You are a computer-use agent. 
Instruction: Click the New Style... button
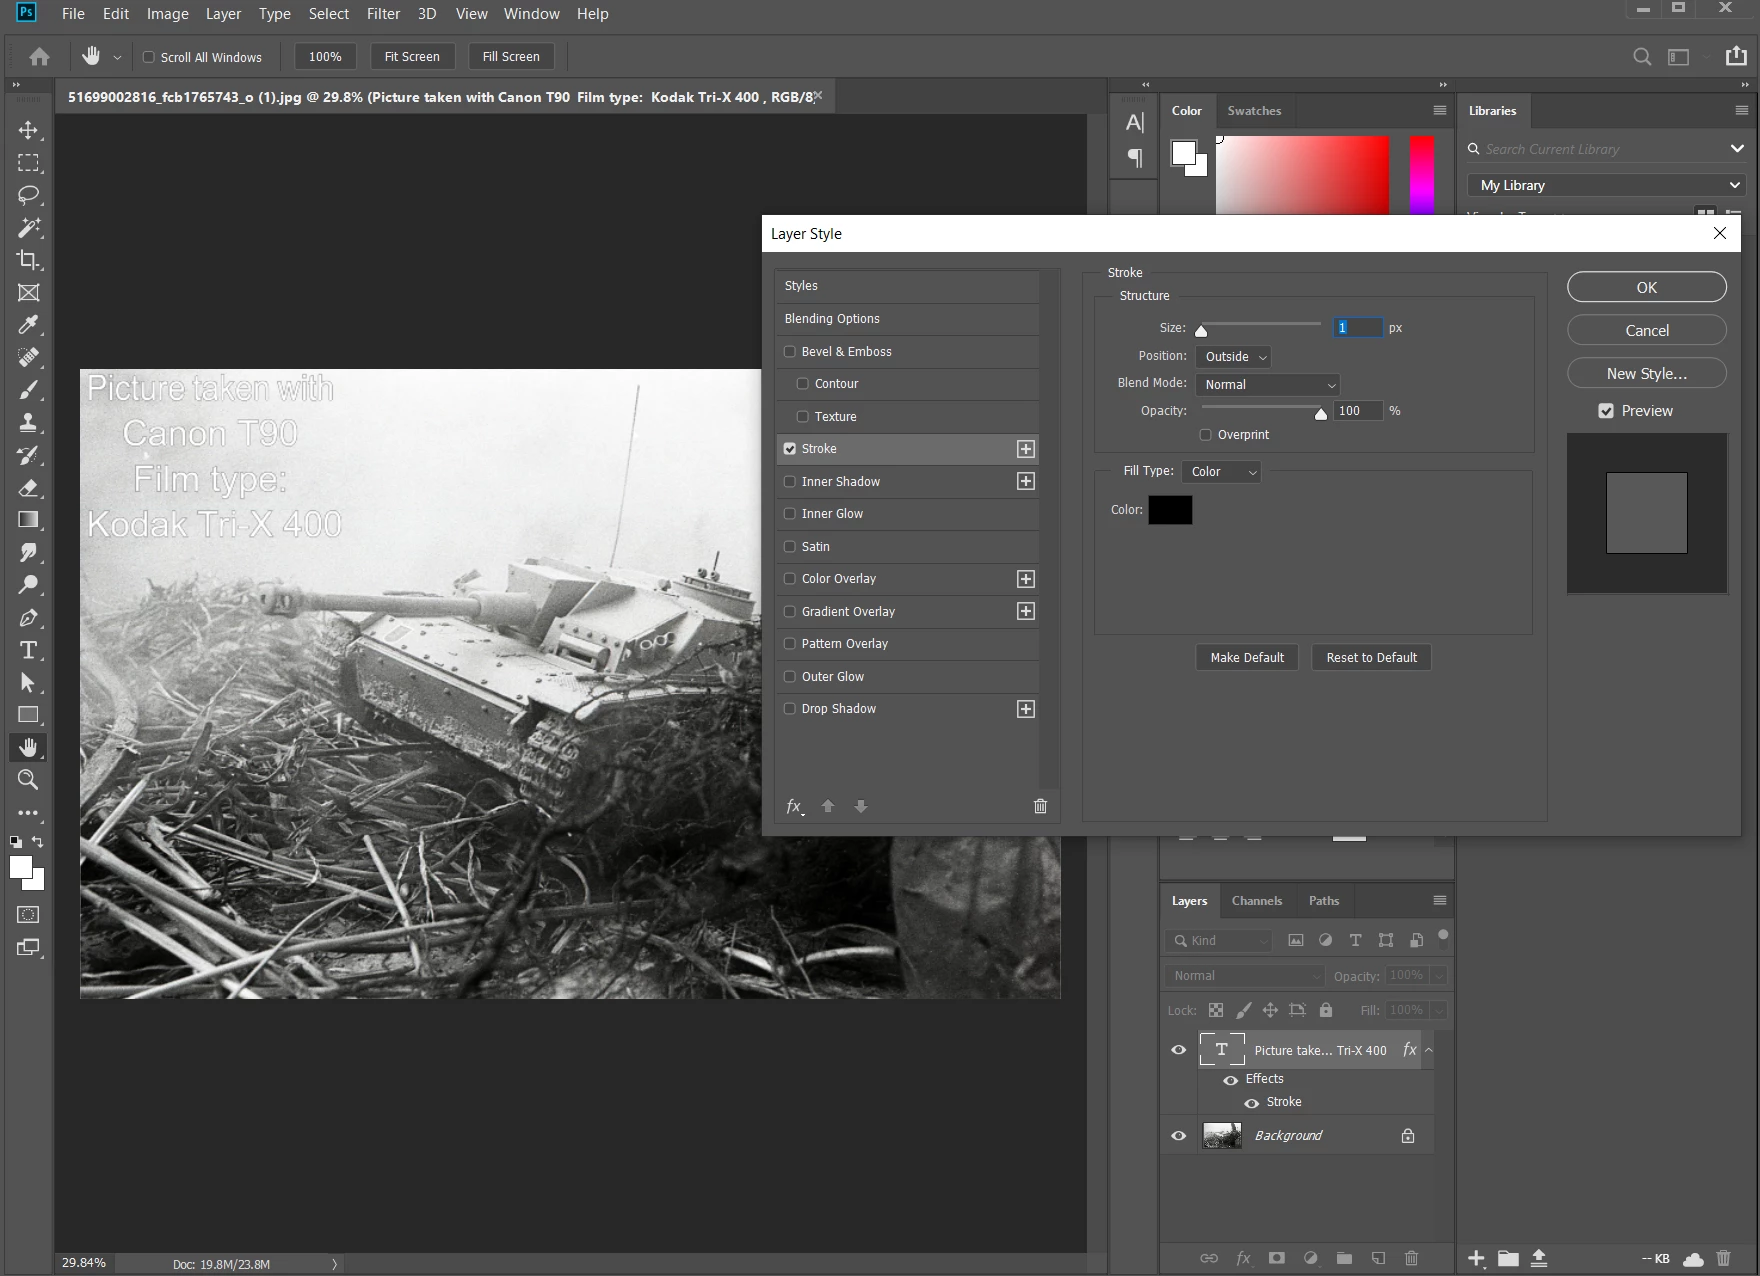(1647, 373)
